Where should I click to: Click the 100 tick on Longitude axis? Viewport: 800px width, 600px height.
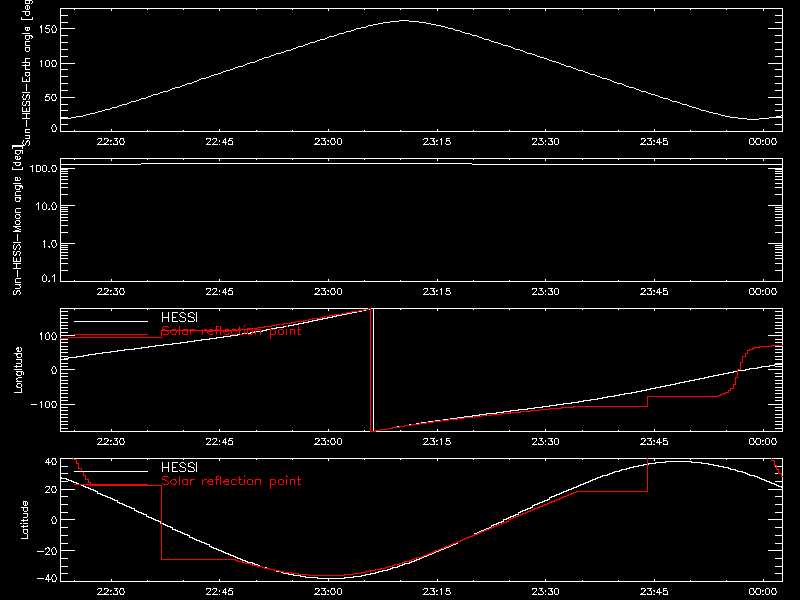[x=48, y=336]
